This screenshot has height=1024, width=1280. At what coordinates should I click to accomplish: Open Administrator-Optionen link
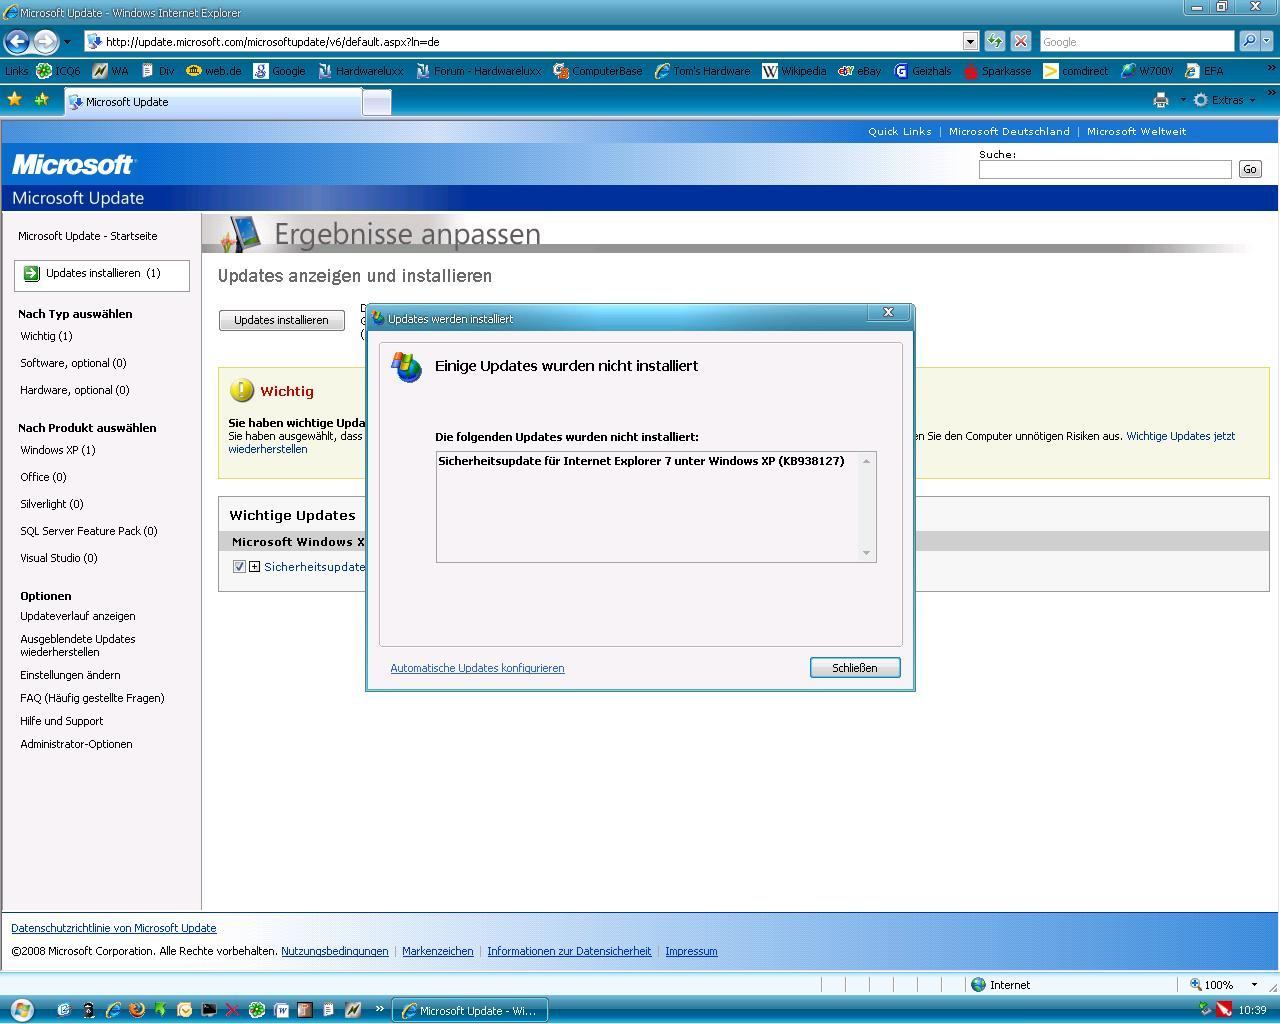click(x=76, y=744)
